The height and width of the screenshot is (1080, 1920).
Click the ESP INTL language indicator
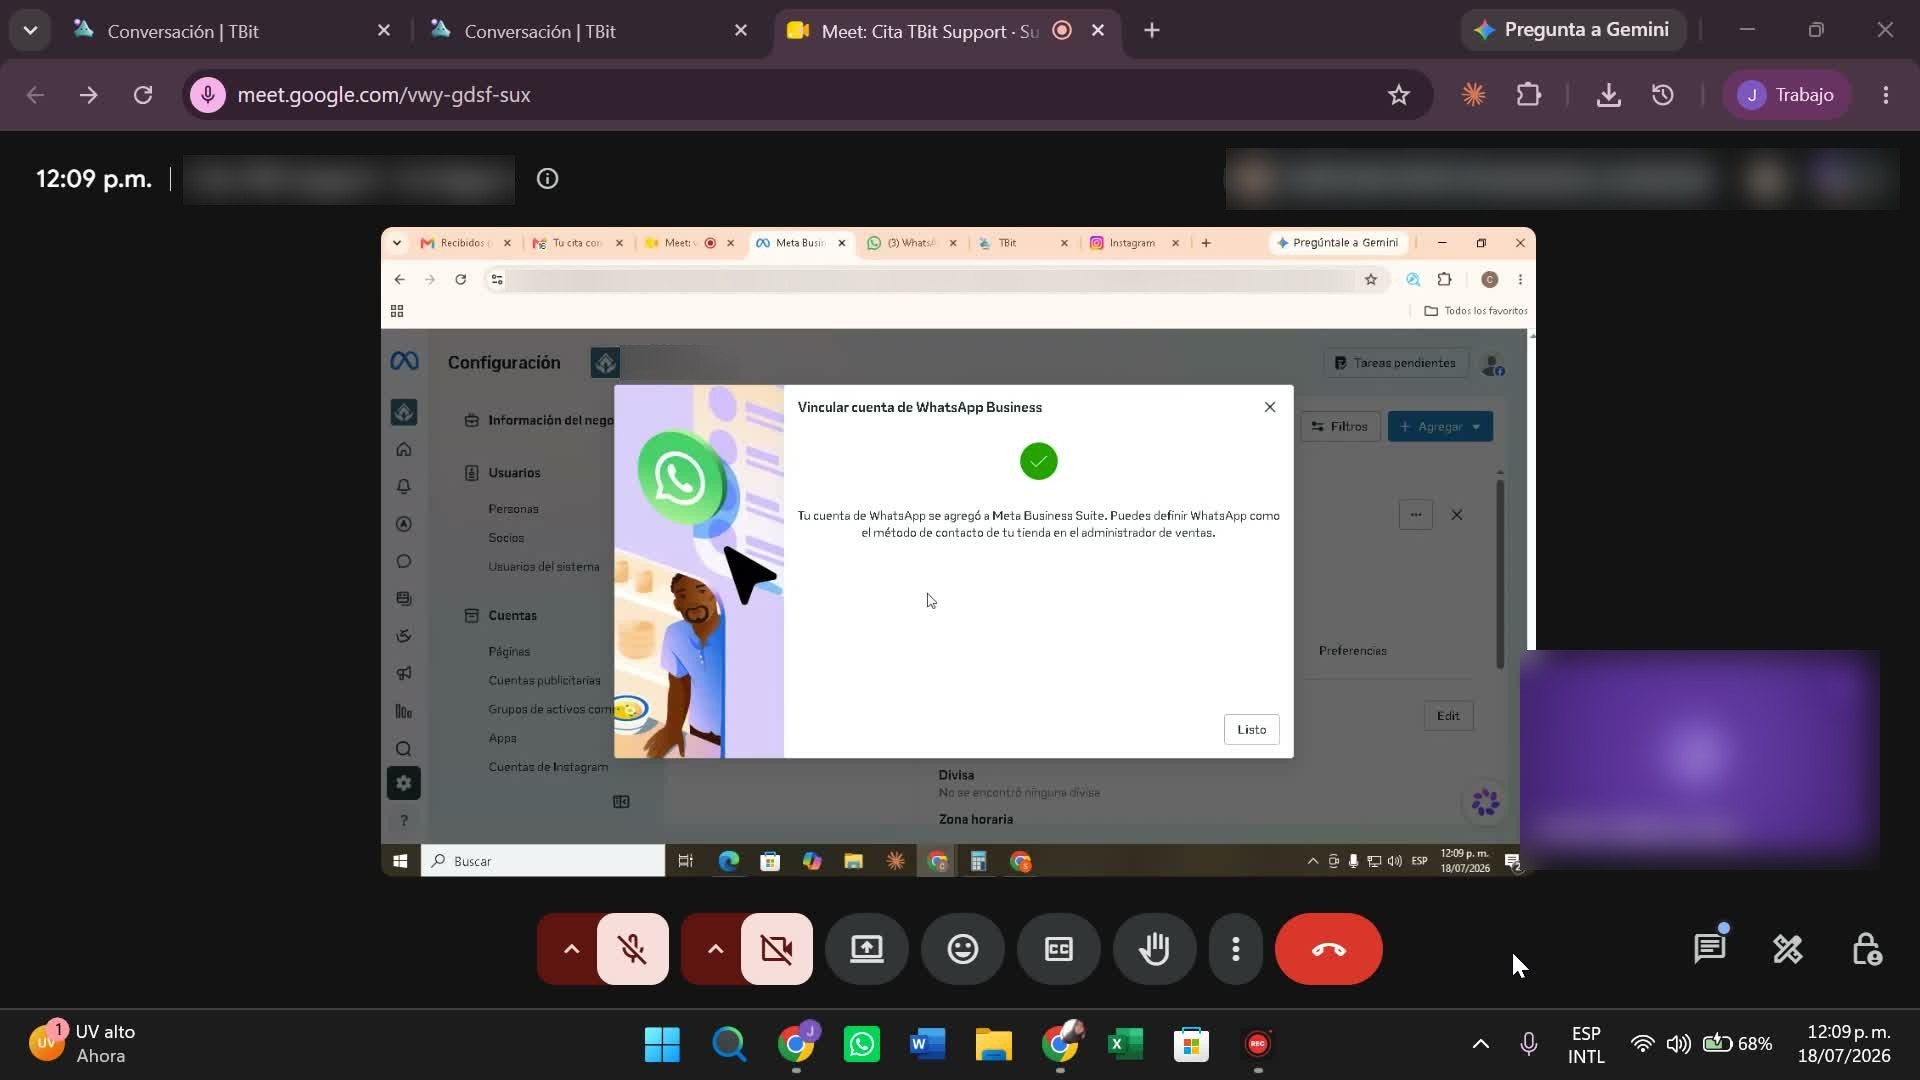click(1586, 1044)
